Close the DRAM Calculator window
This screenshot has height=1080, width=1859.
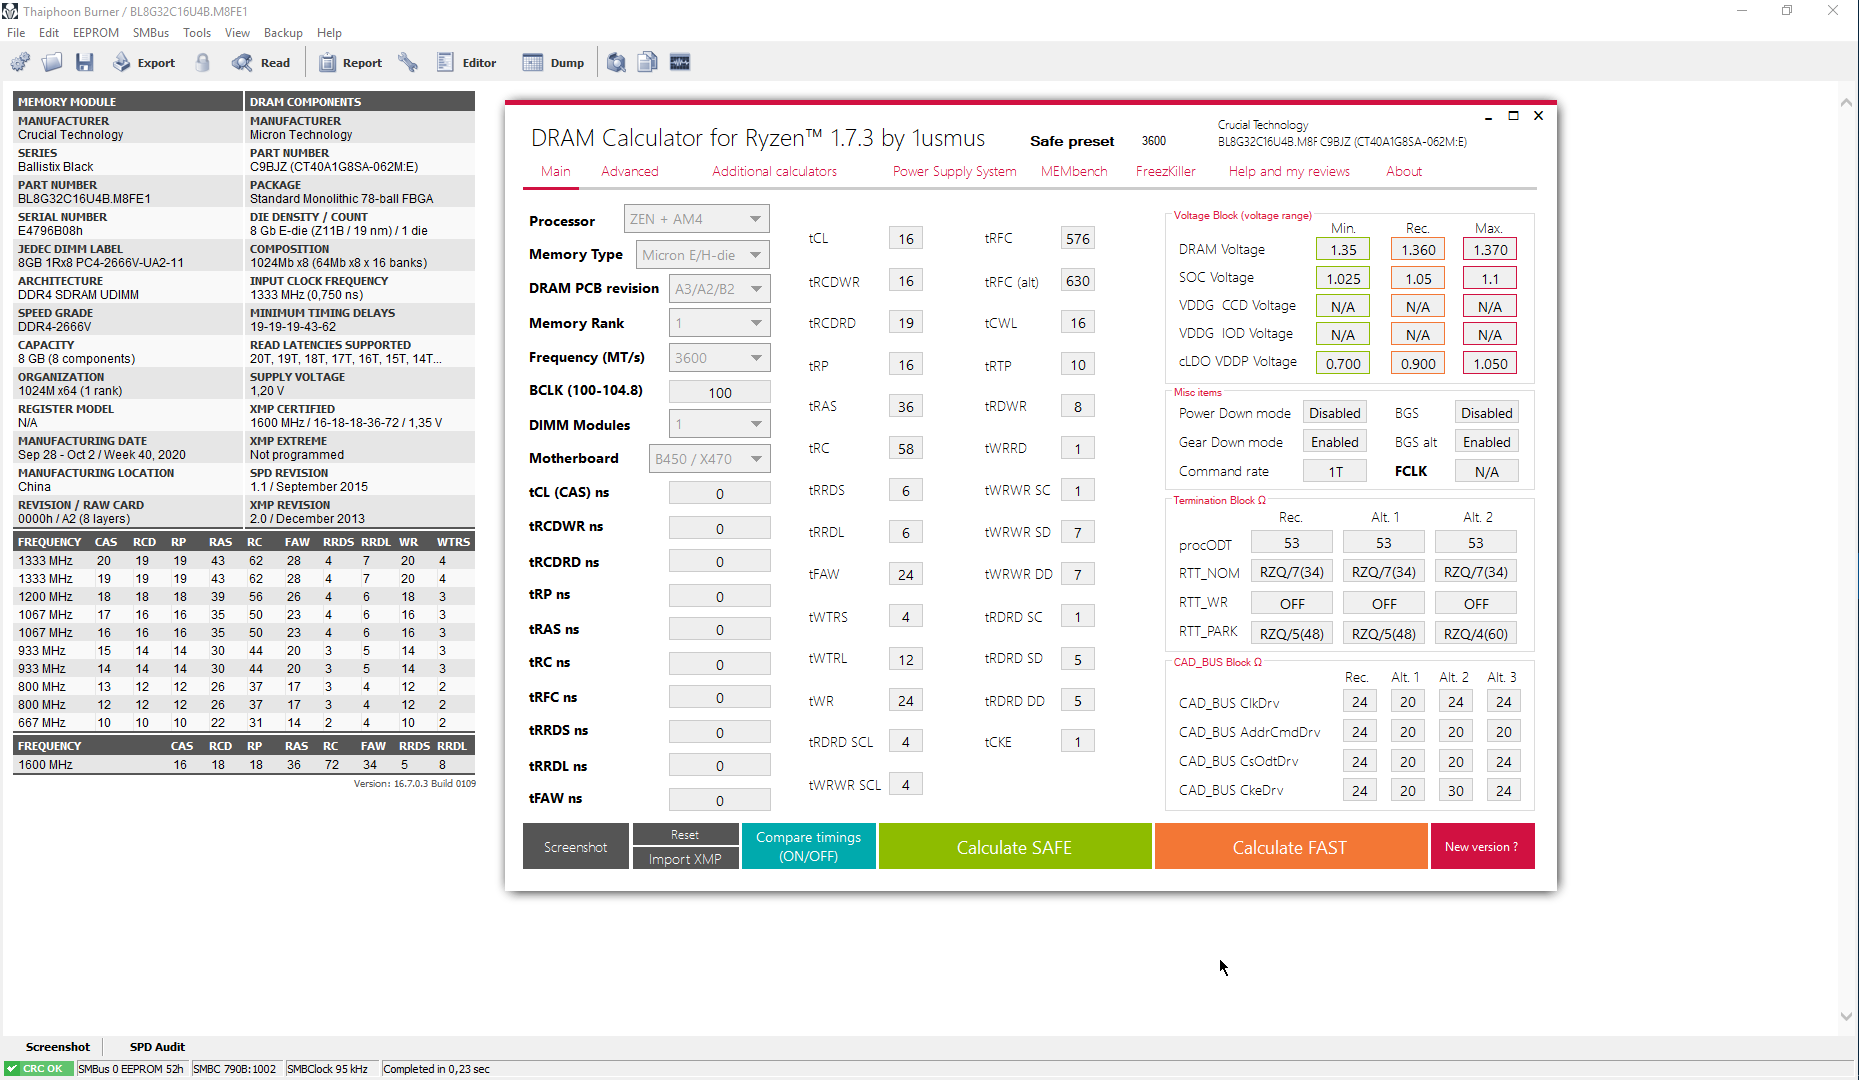click(1538, 116)
